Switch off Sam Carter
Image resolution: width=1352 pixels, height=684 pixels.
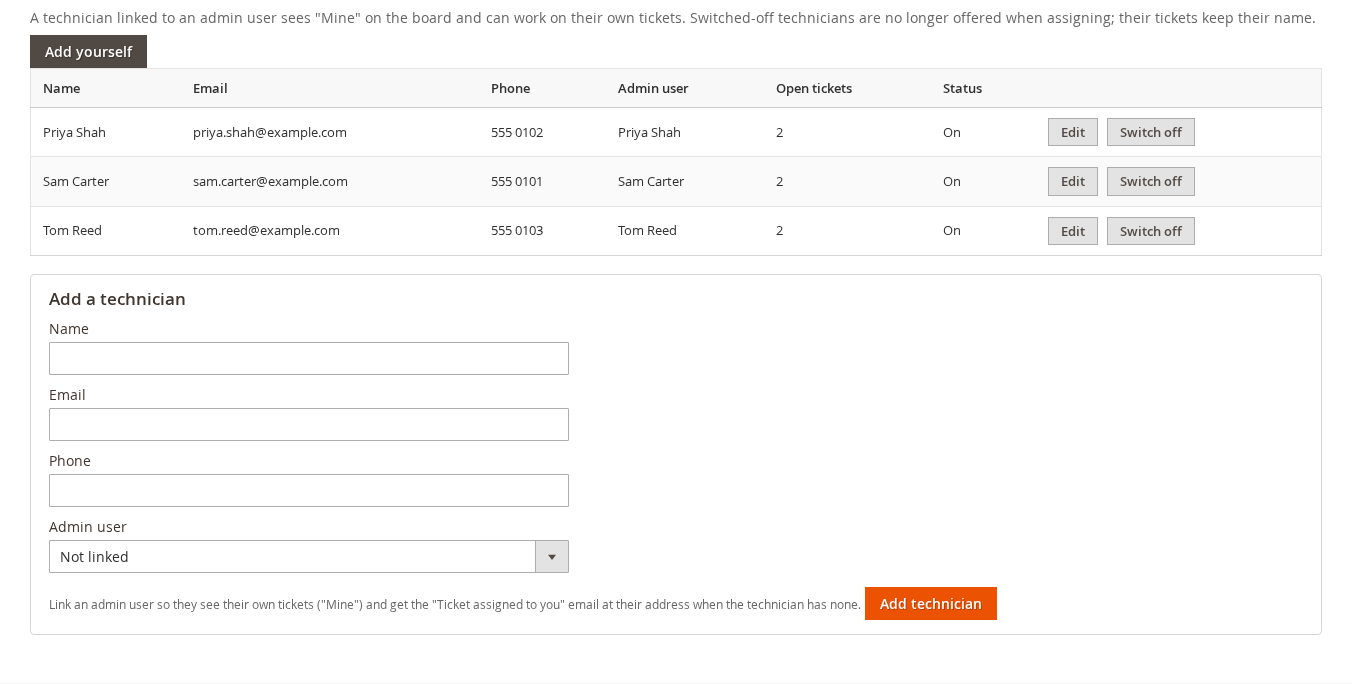pyautogui.click(x=1151, y=181)
